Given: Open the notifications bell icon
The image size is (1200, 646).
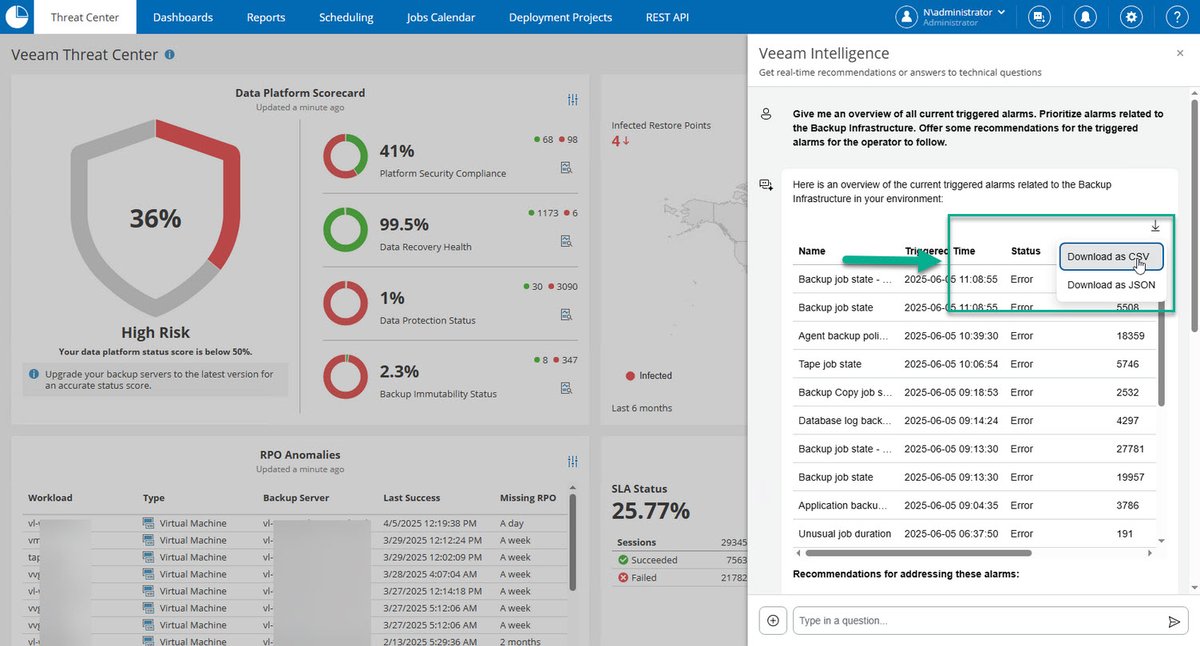Looking at the screenshot, I should click(1084, 17).
